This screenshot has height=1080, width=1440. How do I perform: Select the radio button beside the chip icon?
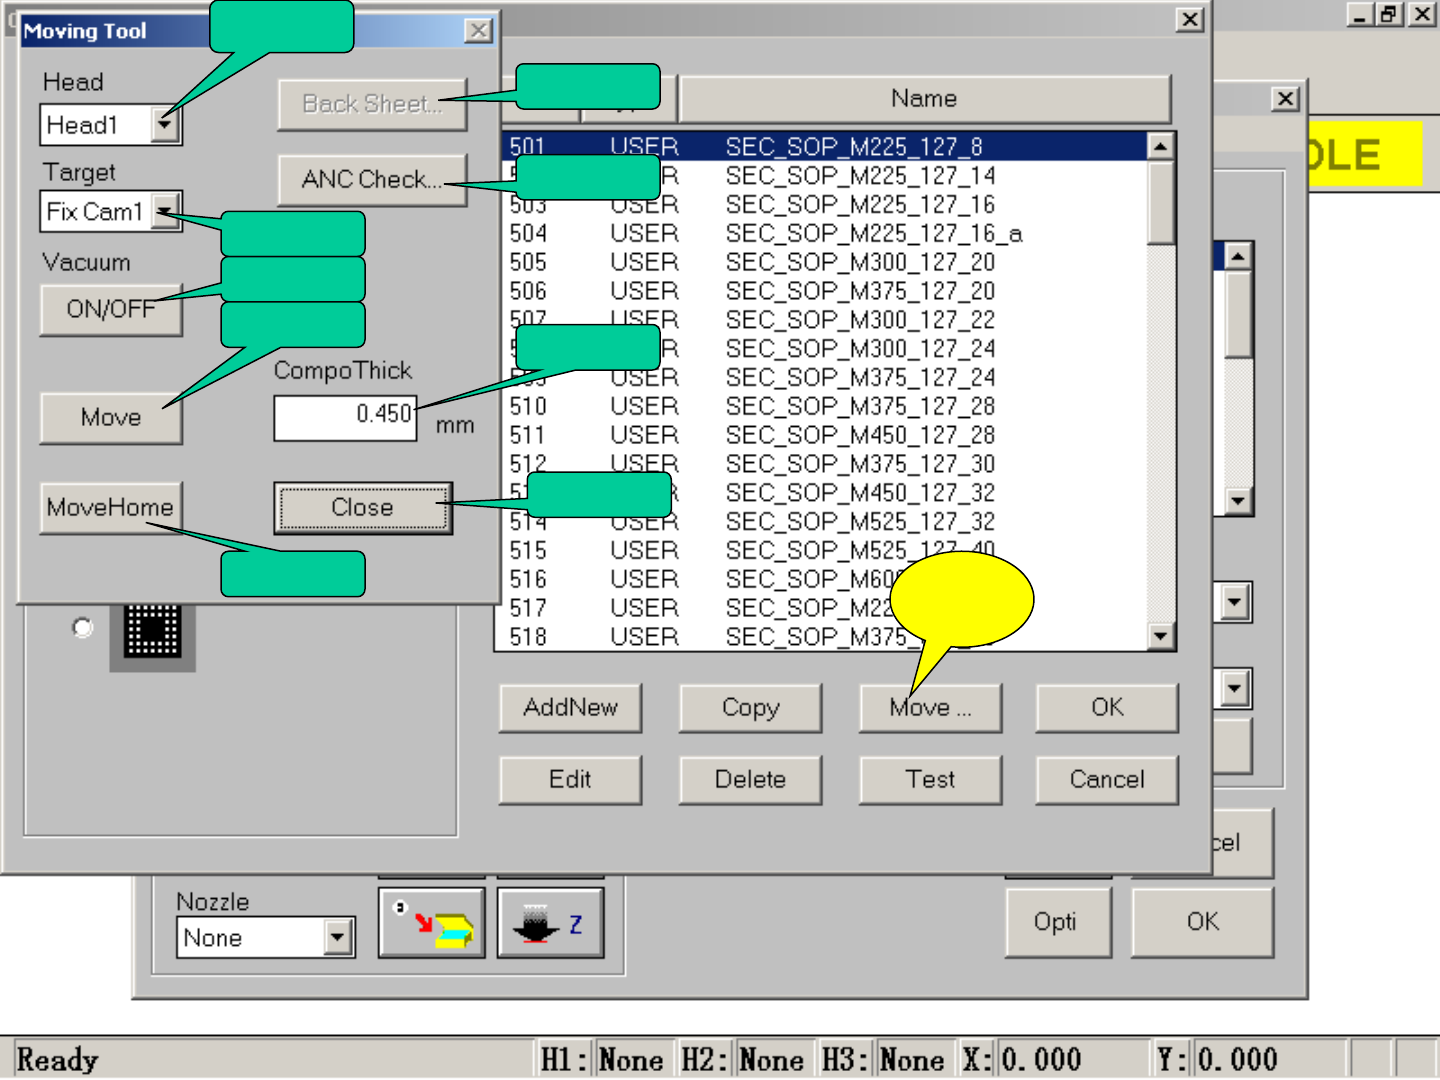[x=83, y=627]
